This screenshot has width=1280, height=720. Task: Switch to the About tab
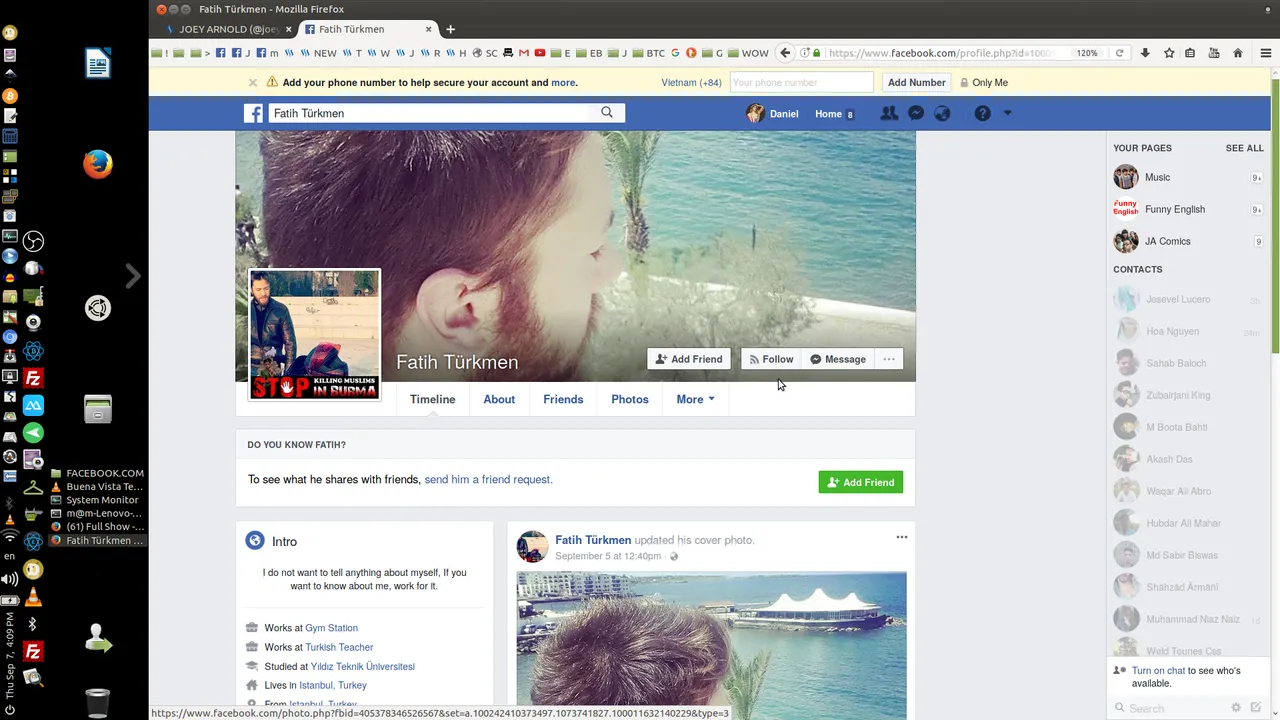499,399
